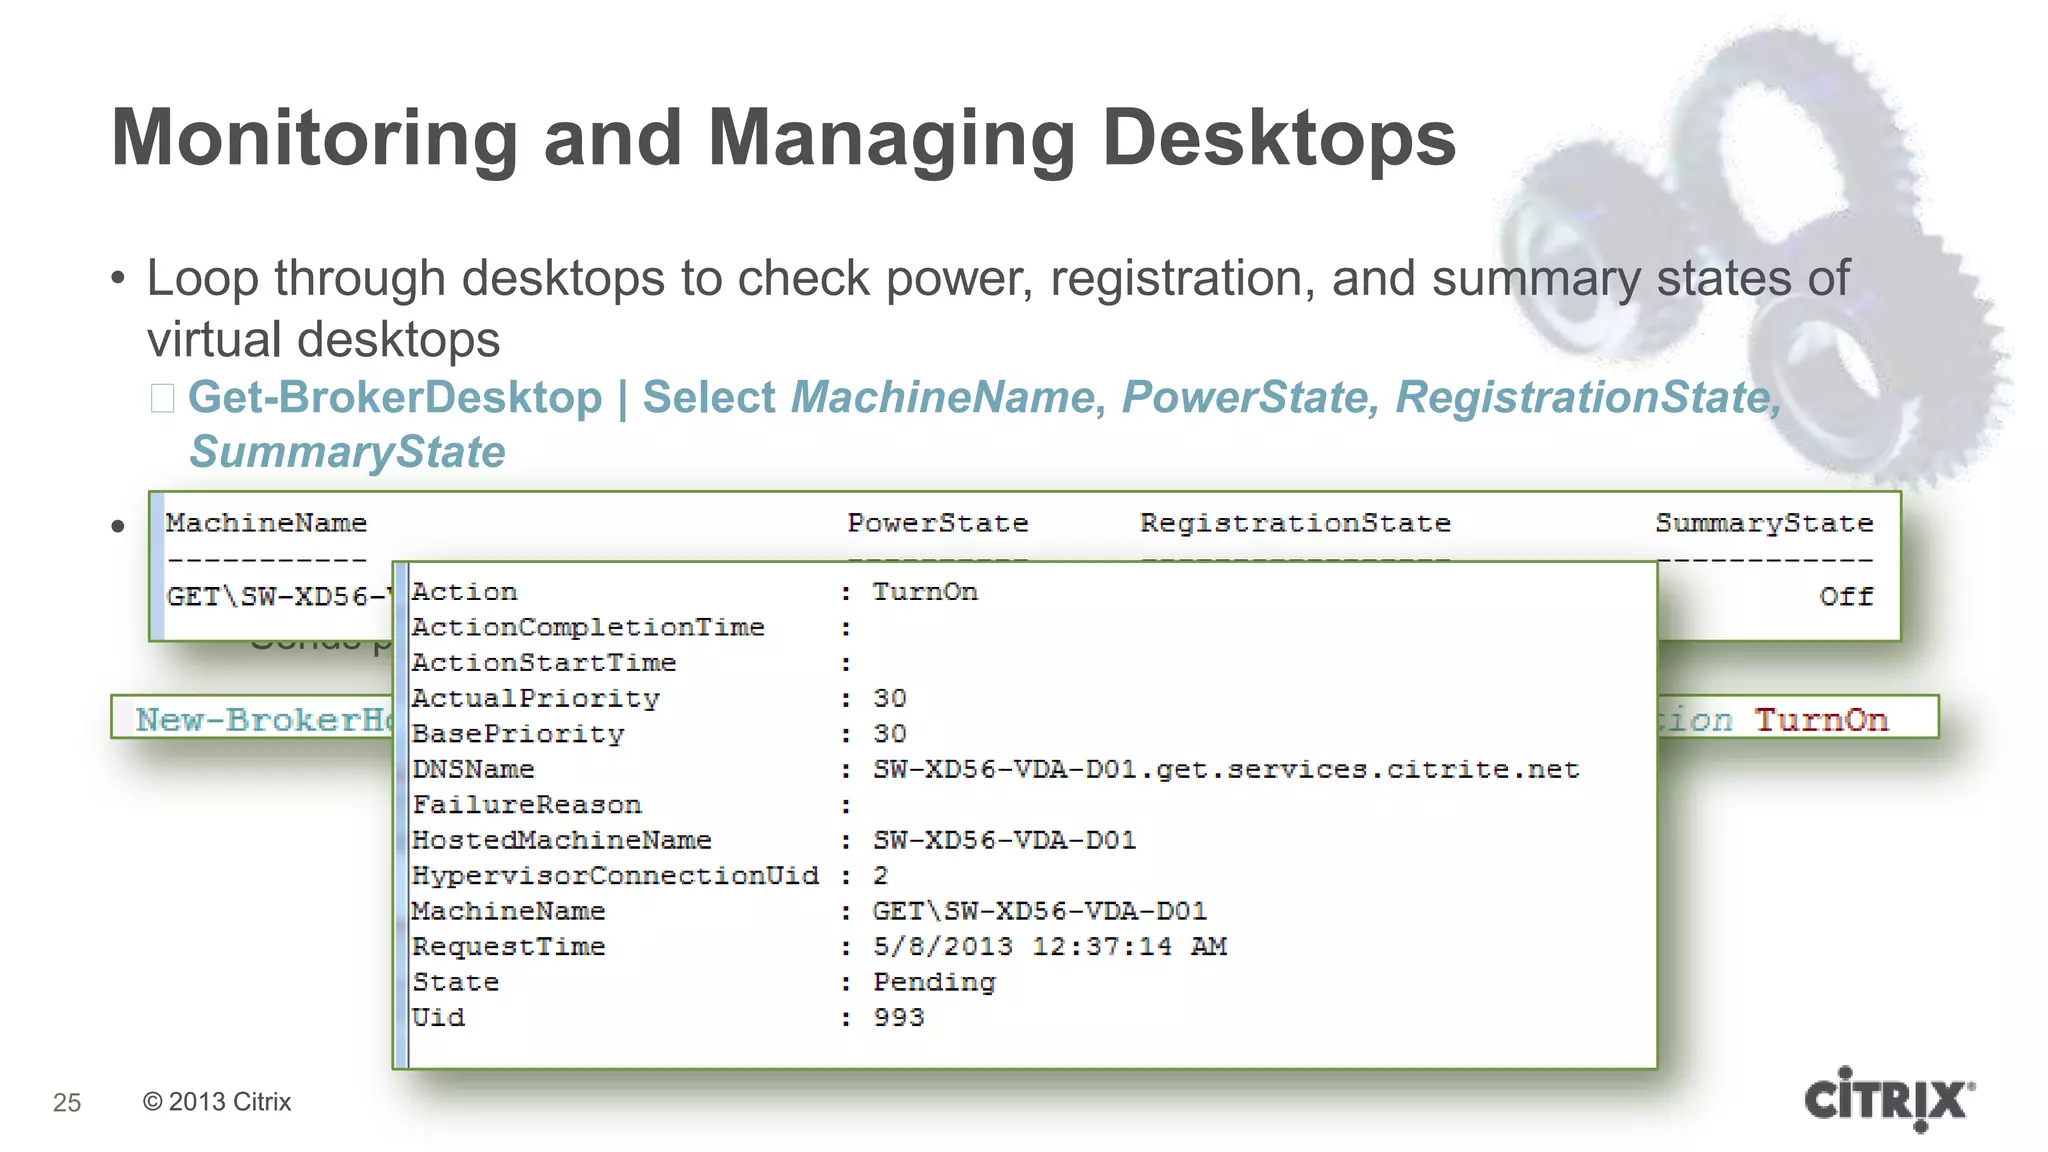Click the State field label
This screenshot has height=1152, width=2048.
click(456, 982)
